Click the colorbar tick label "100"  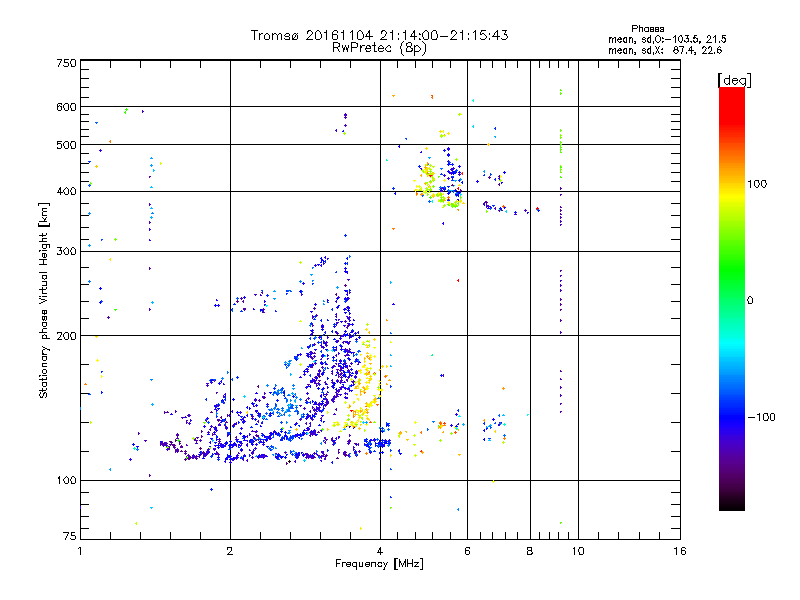coord(757,184)
